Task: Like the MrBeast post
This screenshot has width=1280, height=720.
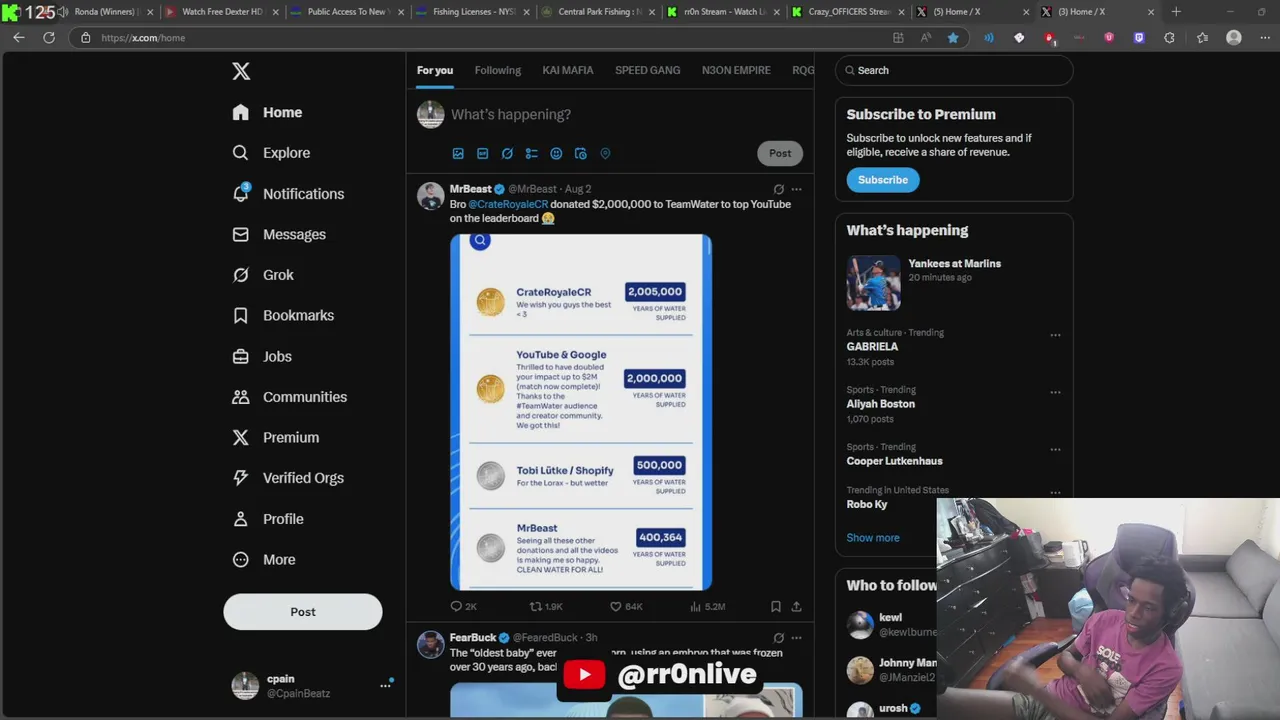Action: pos(625,606)
